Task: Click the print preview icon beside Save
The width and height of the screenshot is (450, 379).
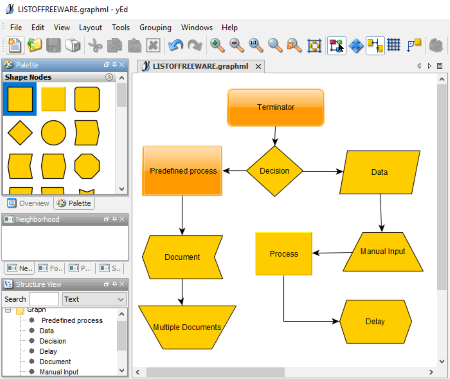Action: [x=73, y=45]
